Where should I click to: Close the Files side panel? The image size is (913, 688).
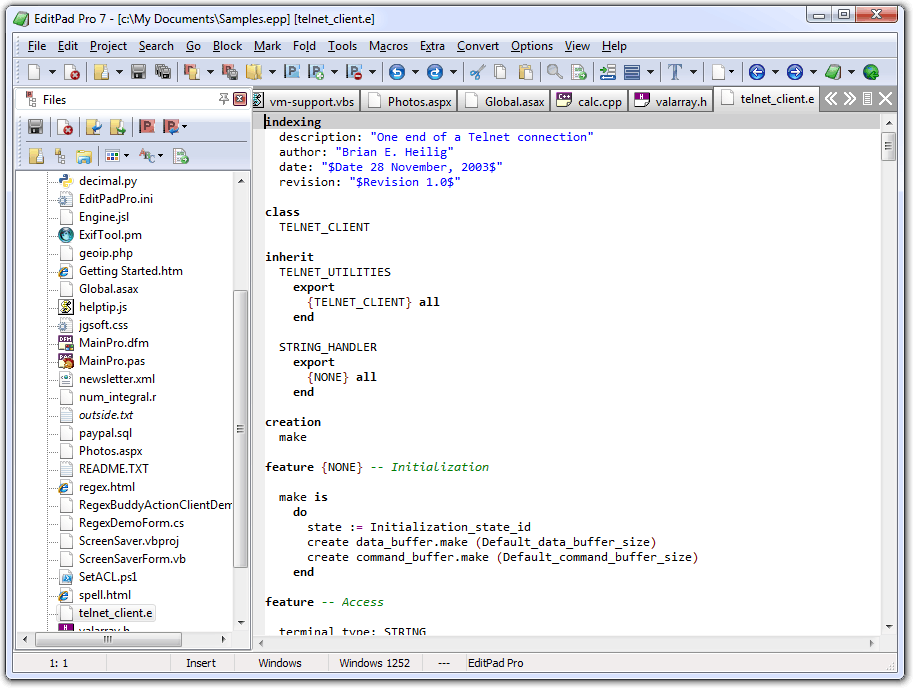pyautogui.click(x=240, y=99)
